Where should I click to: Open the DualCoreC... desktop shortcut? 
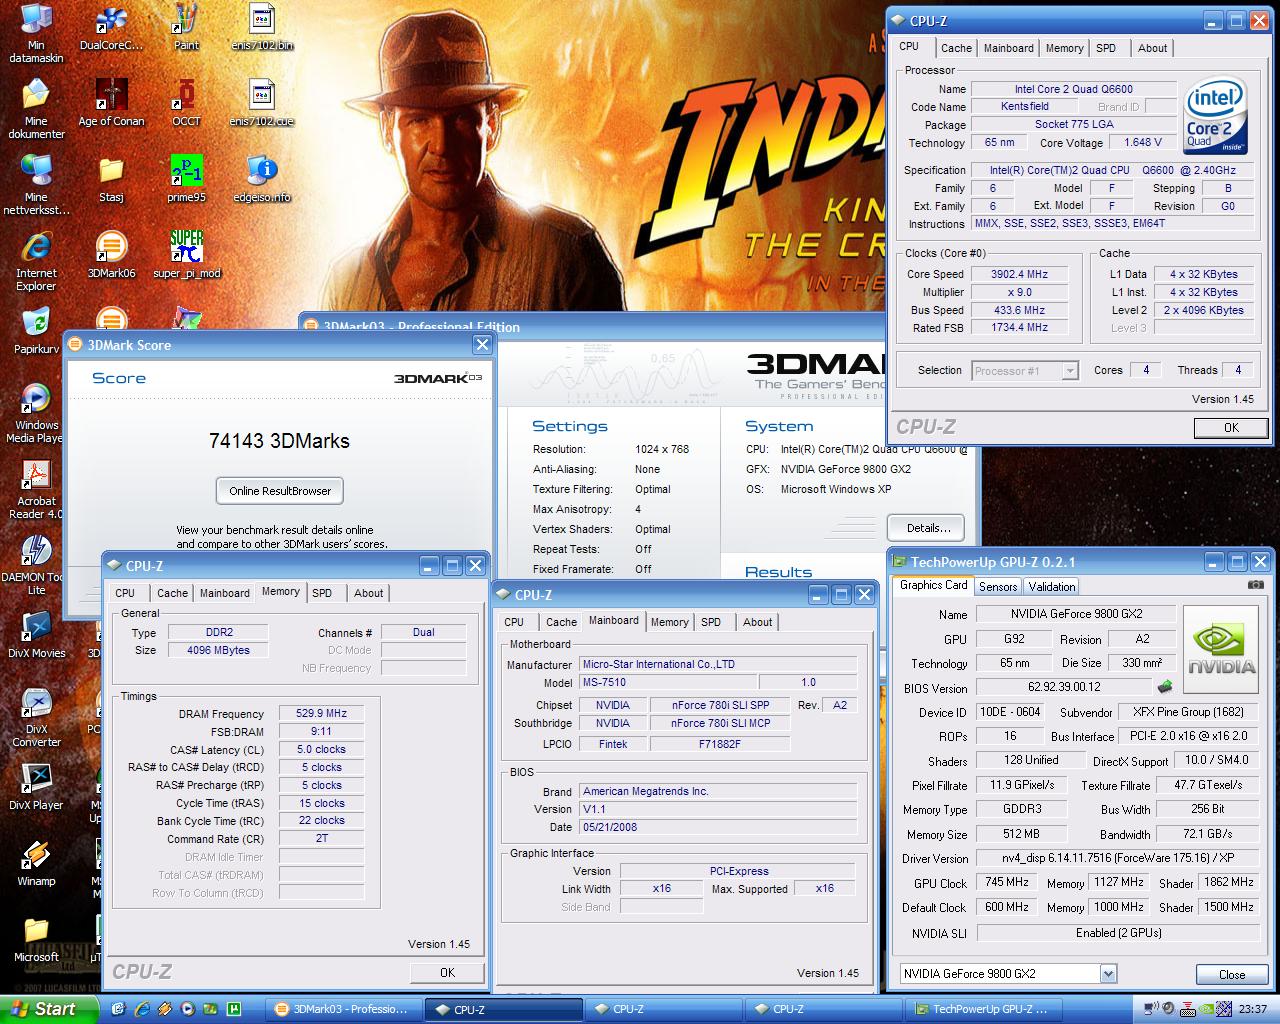111,27
